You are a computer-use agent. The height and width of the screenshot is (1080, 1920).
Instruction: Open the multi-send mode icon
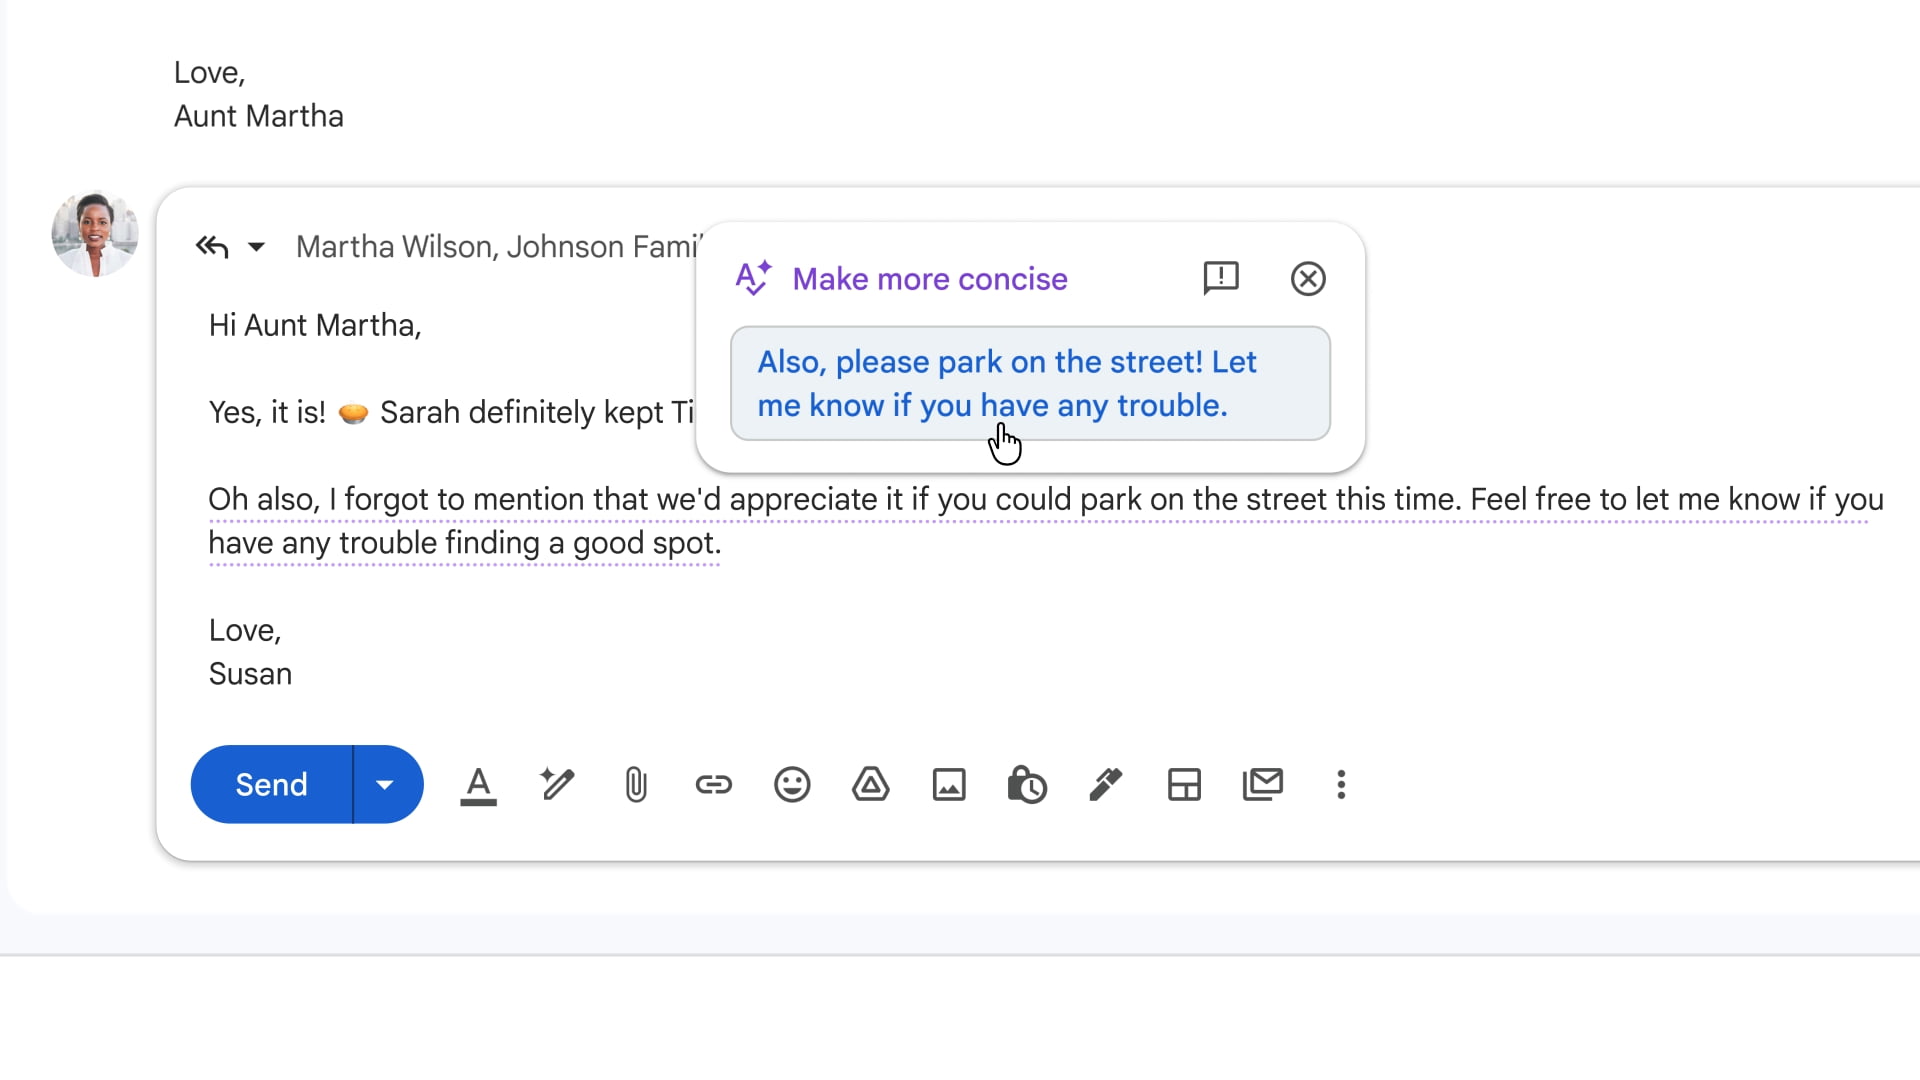[x=1262, y=784]
